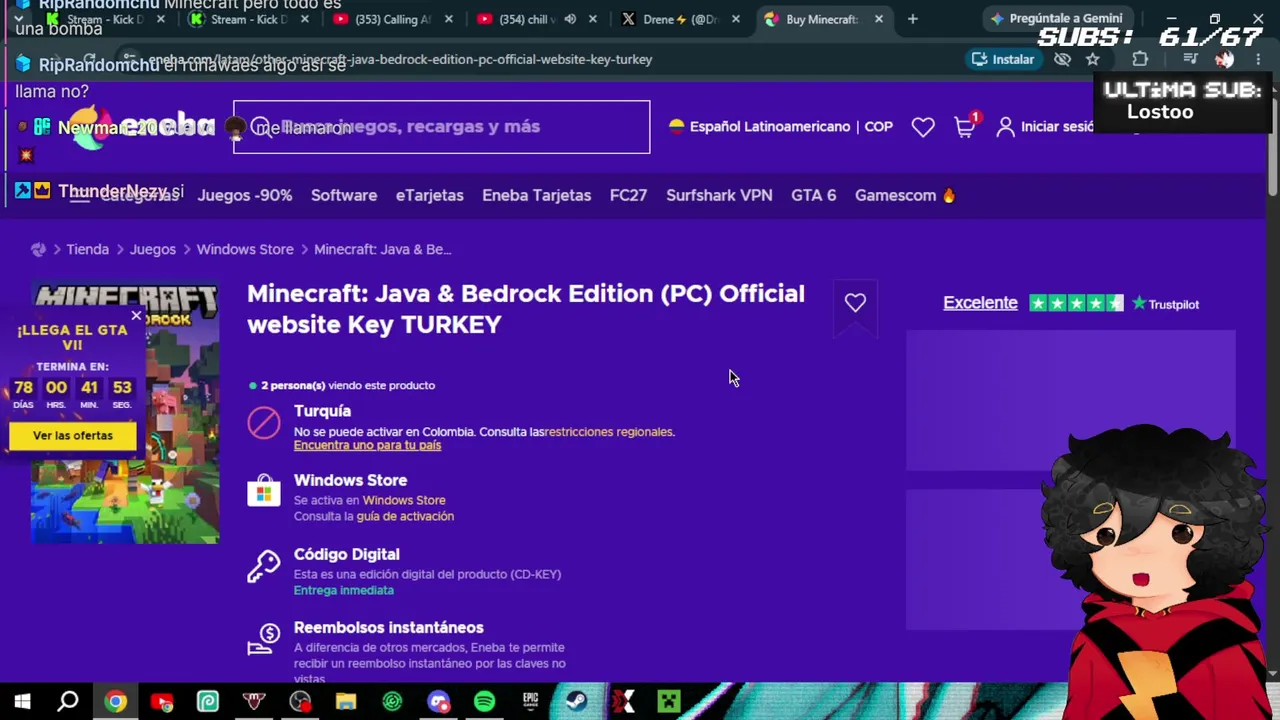This screenshot has height=720, width=1280.
Task: Close the Buy Minecraft tab
Action: tap(879, 19)
